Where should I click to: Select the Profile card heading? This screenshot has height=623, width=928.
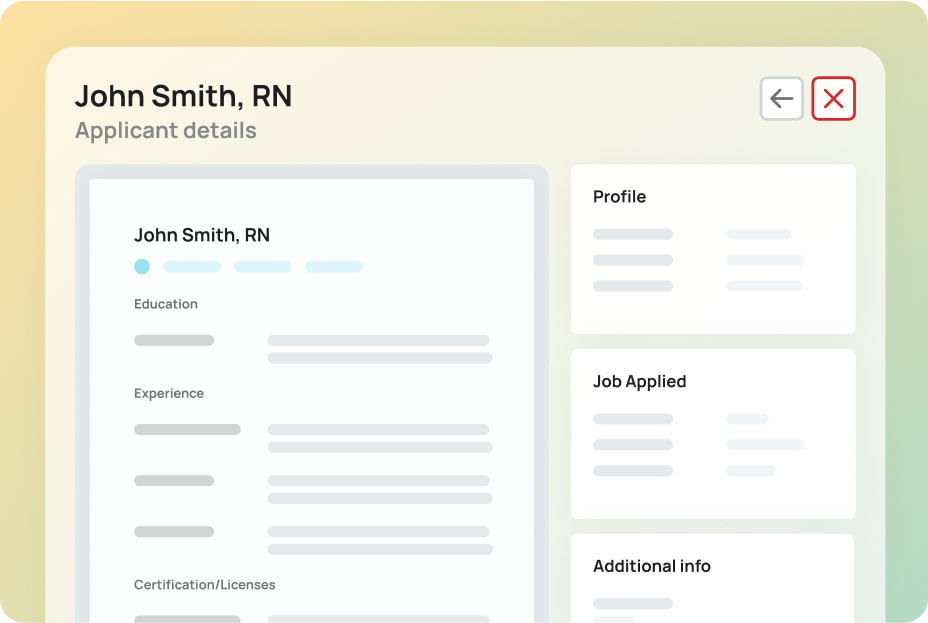coord(619,197)
